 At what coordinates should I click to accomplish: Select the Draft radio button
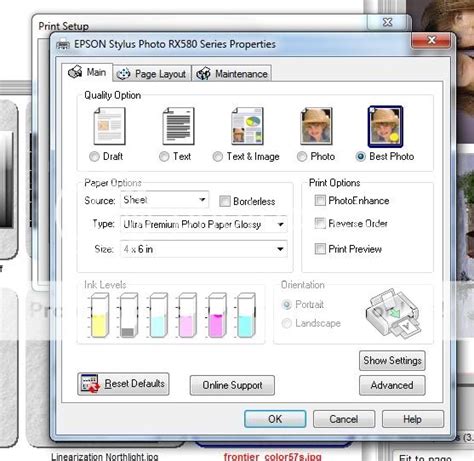pyautogui.click(x=94, y=156)
